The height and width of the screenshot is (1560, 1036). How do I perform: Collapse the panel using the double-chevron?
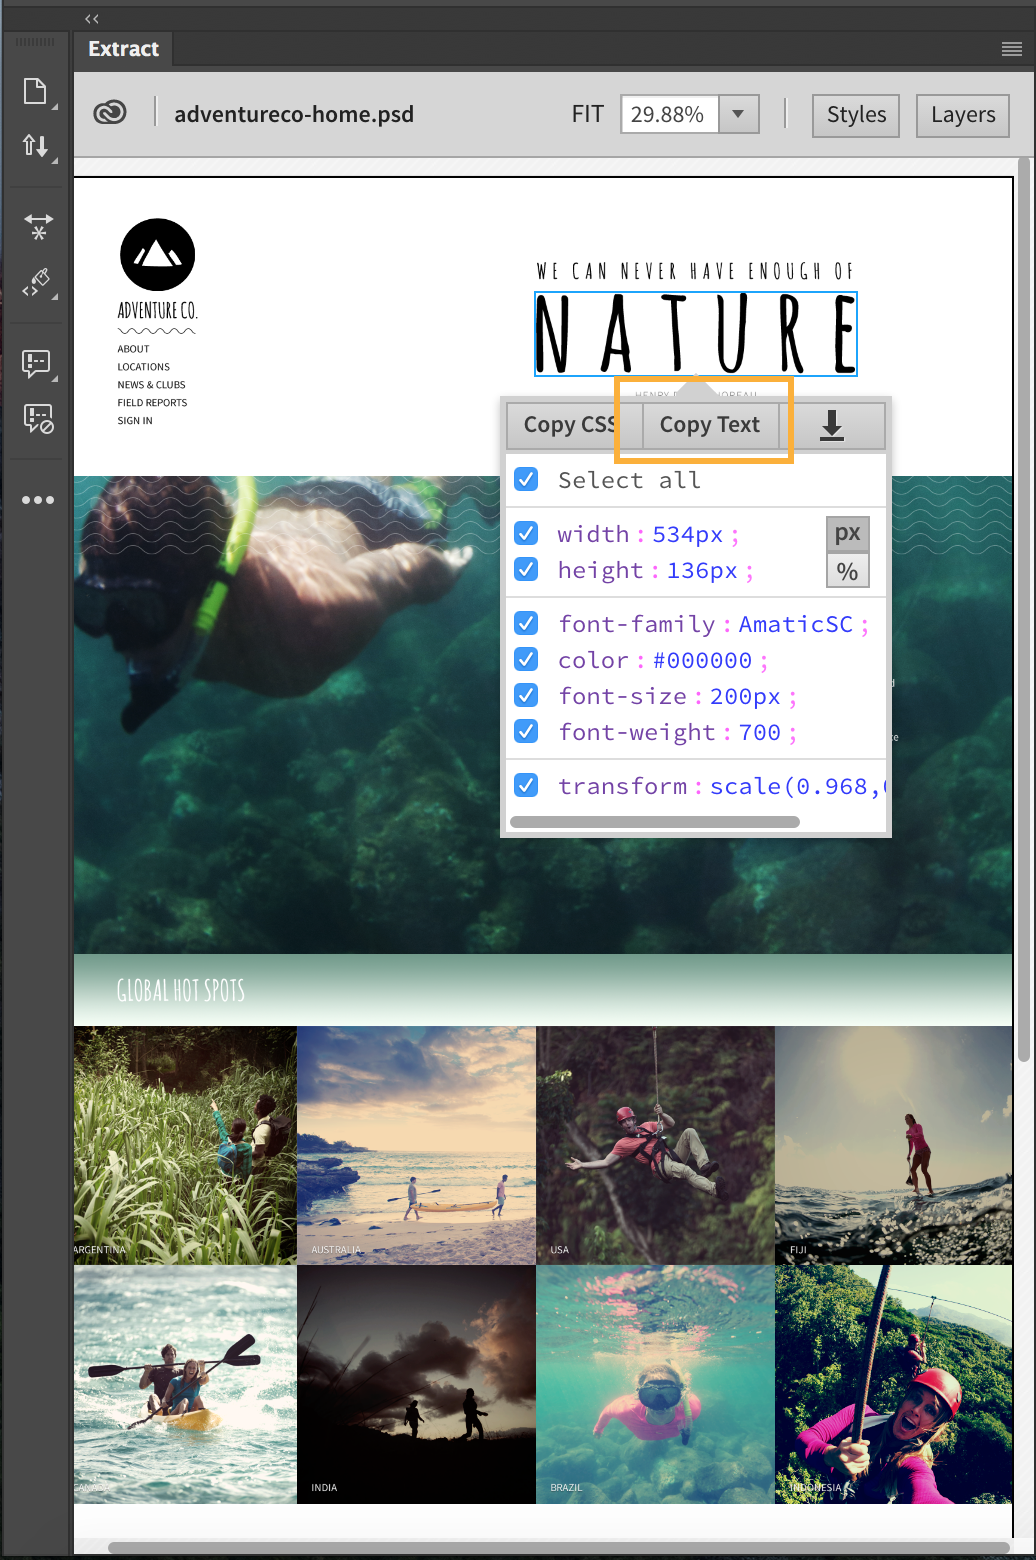pyautogui.click(x=91, y=18)
